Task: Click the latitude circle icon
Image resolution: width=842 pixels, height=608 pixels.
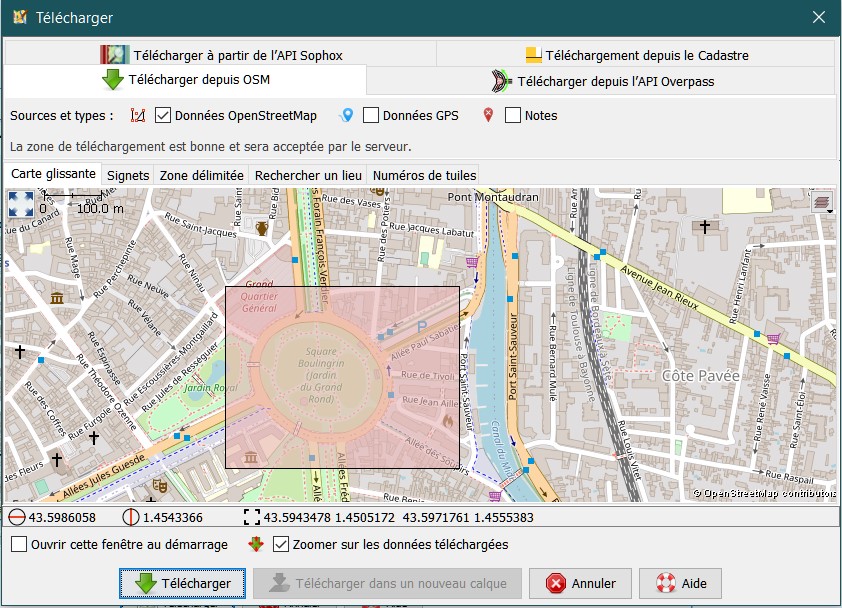Action: pos(17,517)
